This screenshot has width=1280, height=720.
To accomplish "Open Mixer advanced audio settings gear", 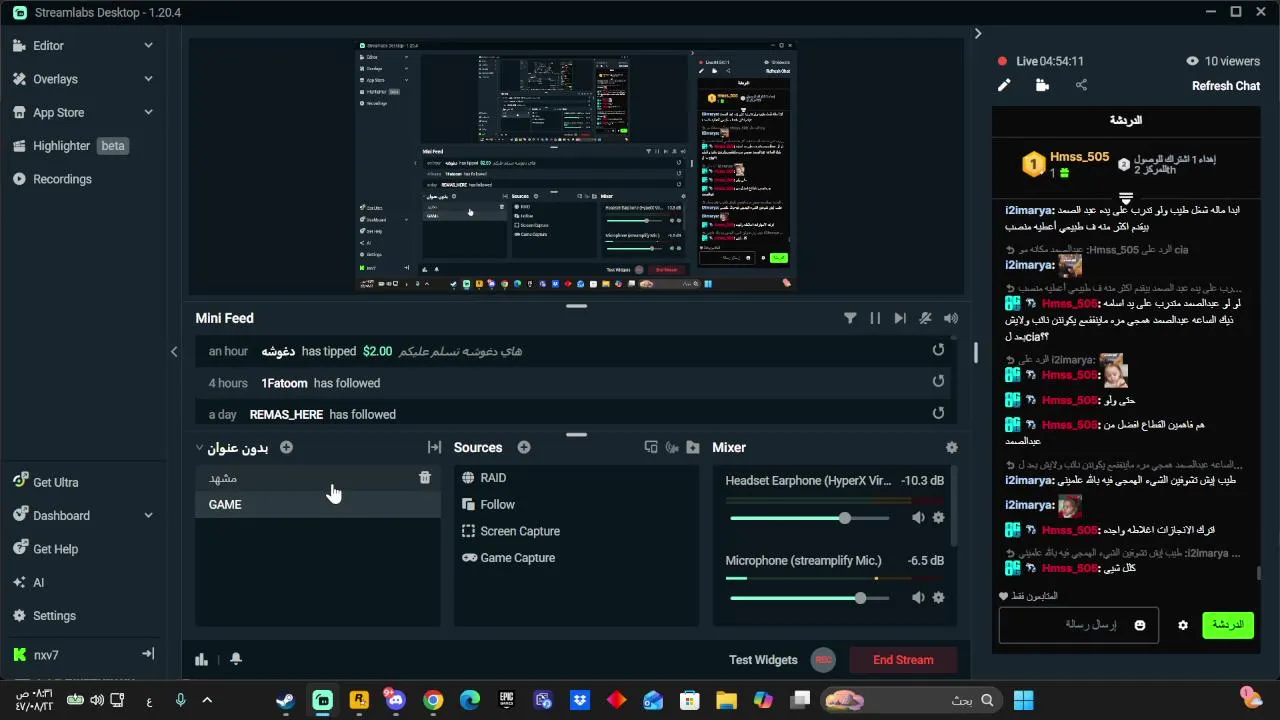I will (x=952, y=448).
